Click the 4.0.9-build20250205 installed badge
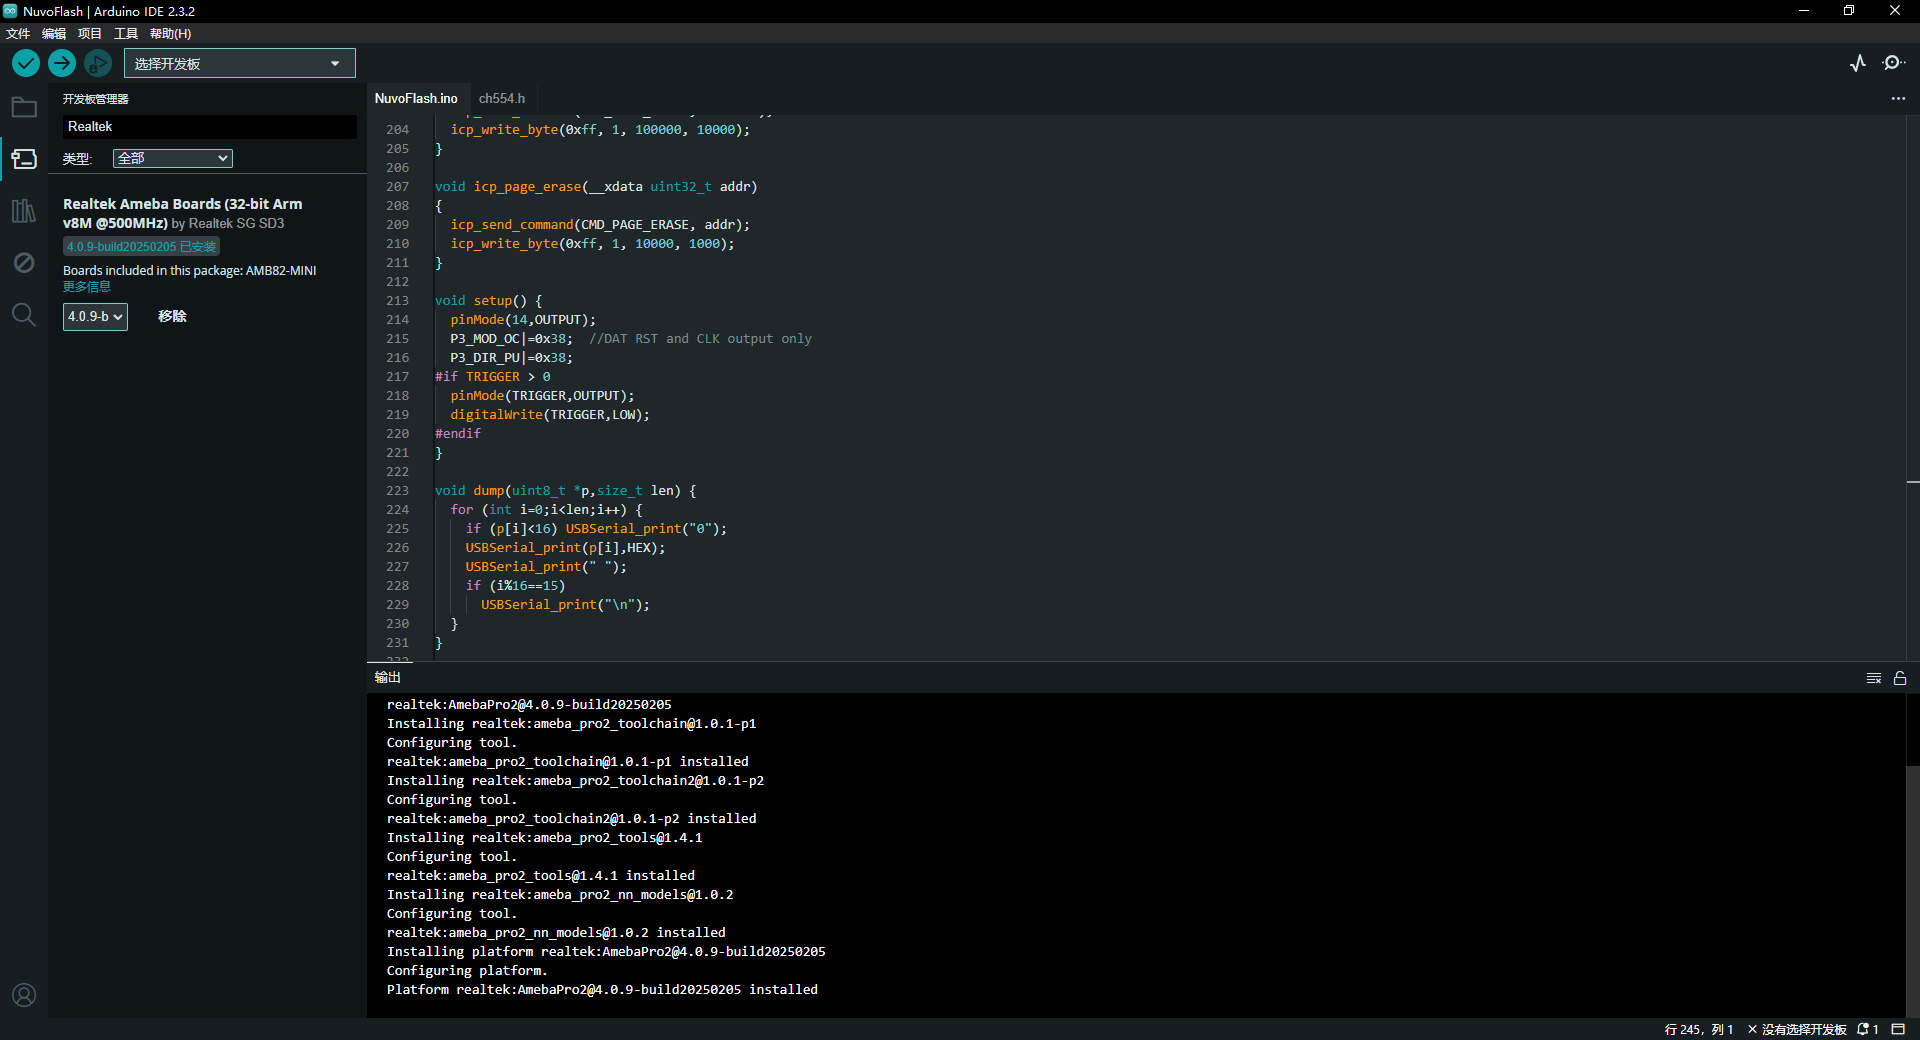Screen dimensions: 1920x1040 tap(141, 246)
